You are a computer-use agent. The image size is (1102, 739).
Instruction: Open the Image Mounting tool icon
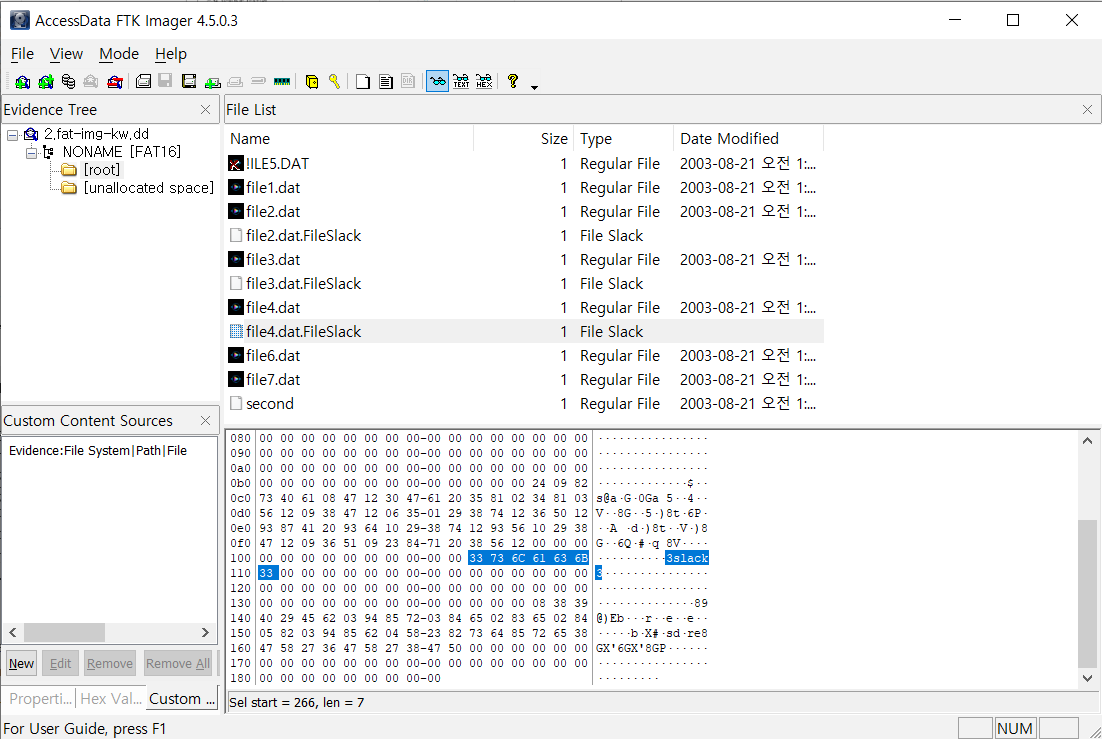(68, 82)
